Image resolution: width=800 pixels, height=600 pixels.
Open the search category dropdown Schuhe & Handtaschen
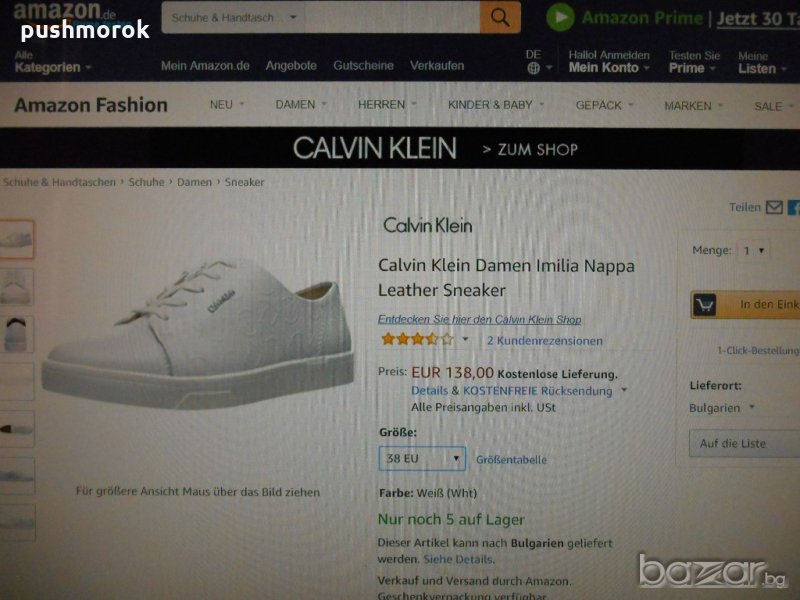pyautogui.click(x=233, y=17)
